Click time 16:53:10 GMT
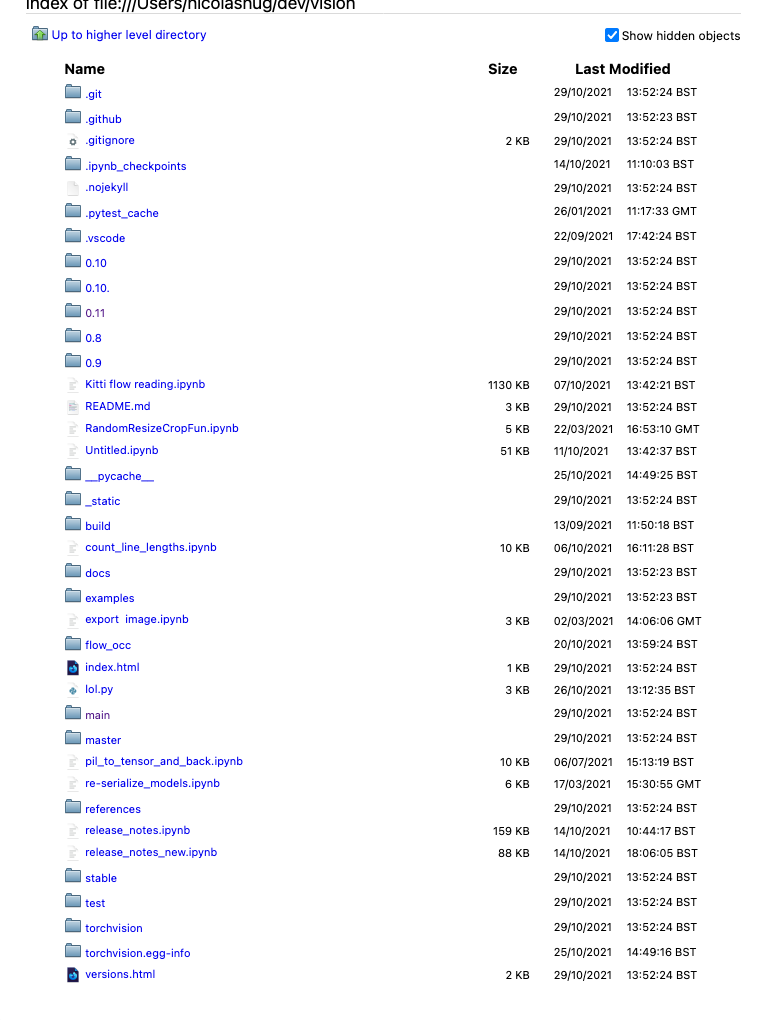Screen dimensions: 762x1020 click(x=663, y=429)
